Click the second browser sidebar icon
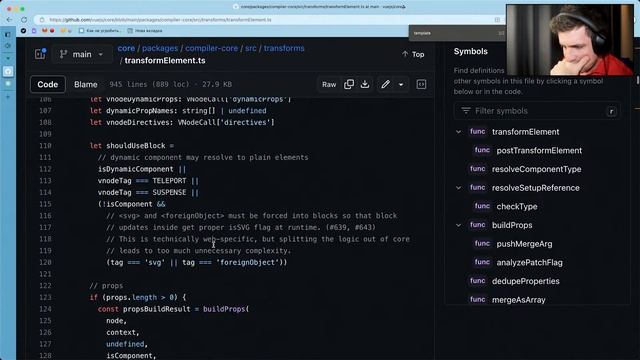Screen dimensions: 640x360 coord(8,46)
